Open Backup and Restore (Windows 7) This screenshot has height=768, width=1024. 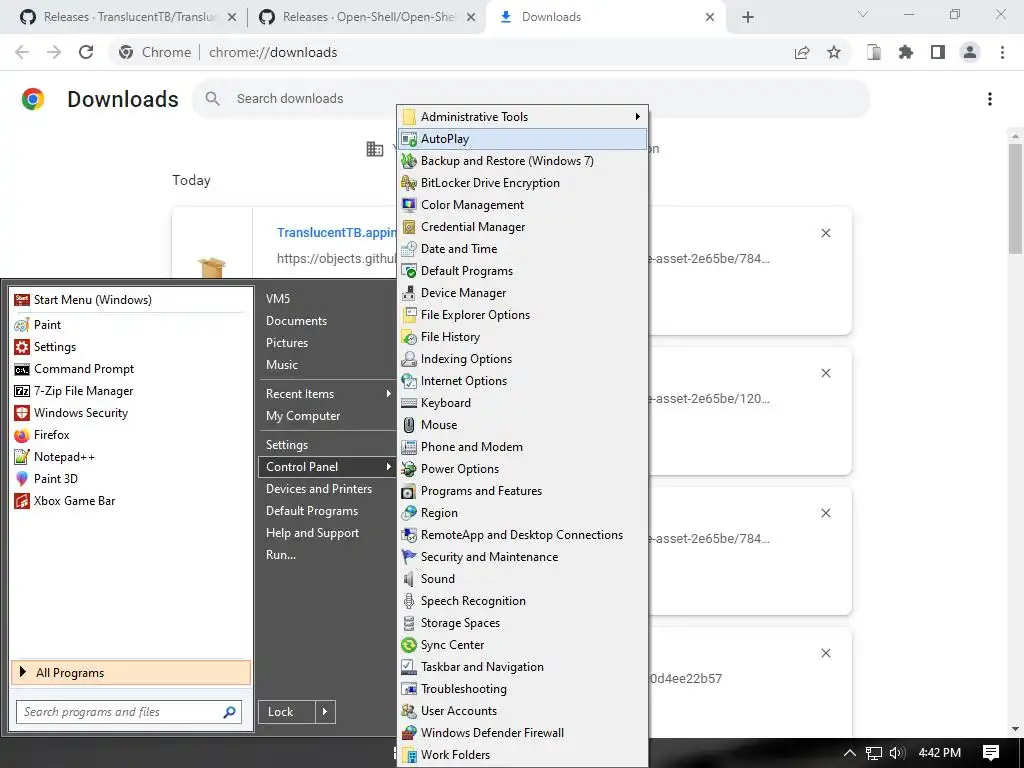pyautogui.click(x=522, y=161)
